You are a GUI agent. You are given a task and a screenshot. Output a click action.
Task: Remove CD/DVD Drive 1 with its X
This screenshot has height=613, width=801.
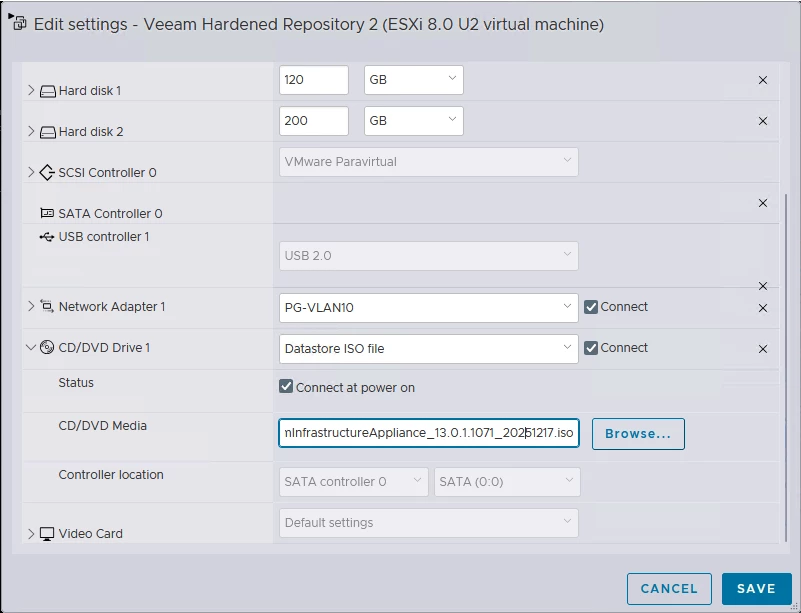click(x=763, y=349)
